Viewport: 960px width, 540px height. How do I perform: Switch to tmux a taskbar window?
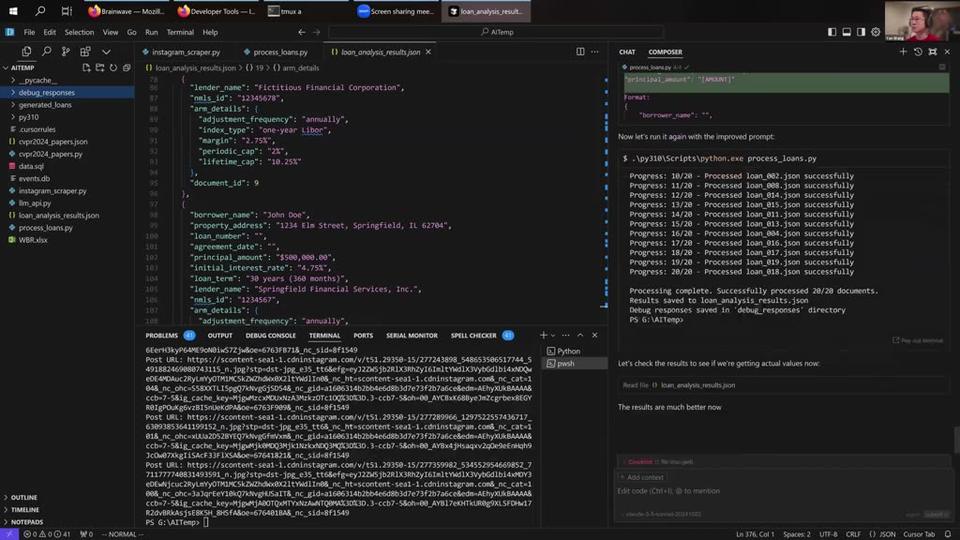click(x=306, y=11)
